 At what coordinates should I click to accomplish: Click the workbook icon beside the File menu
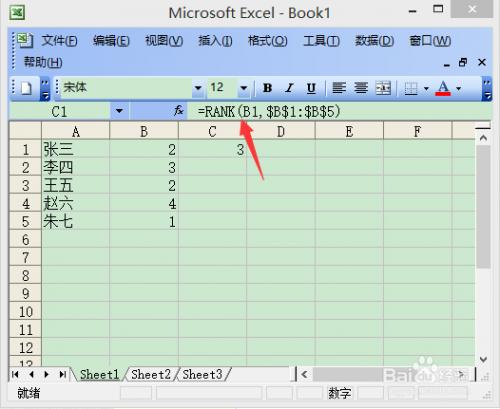[x=25, y=40]
